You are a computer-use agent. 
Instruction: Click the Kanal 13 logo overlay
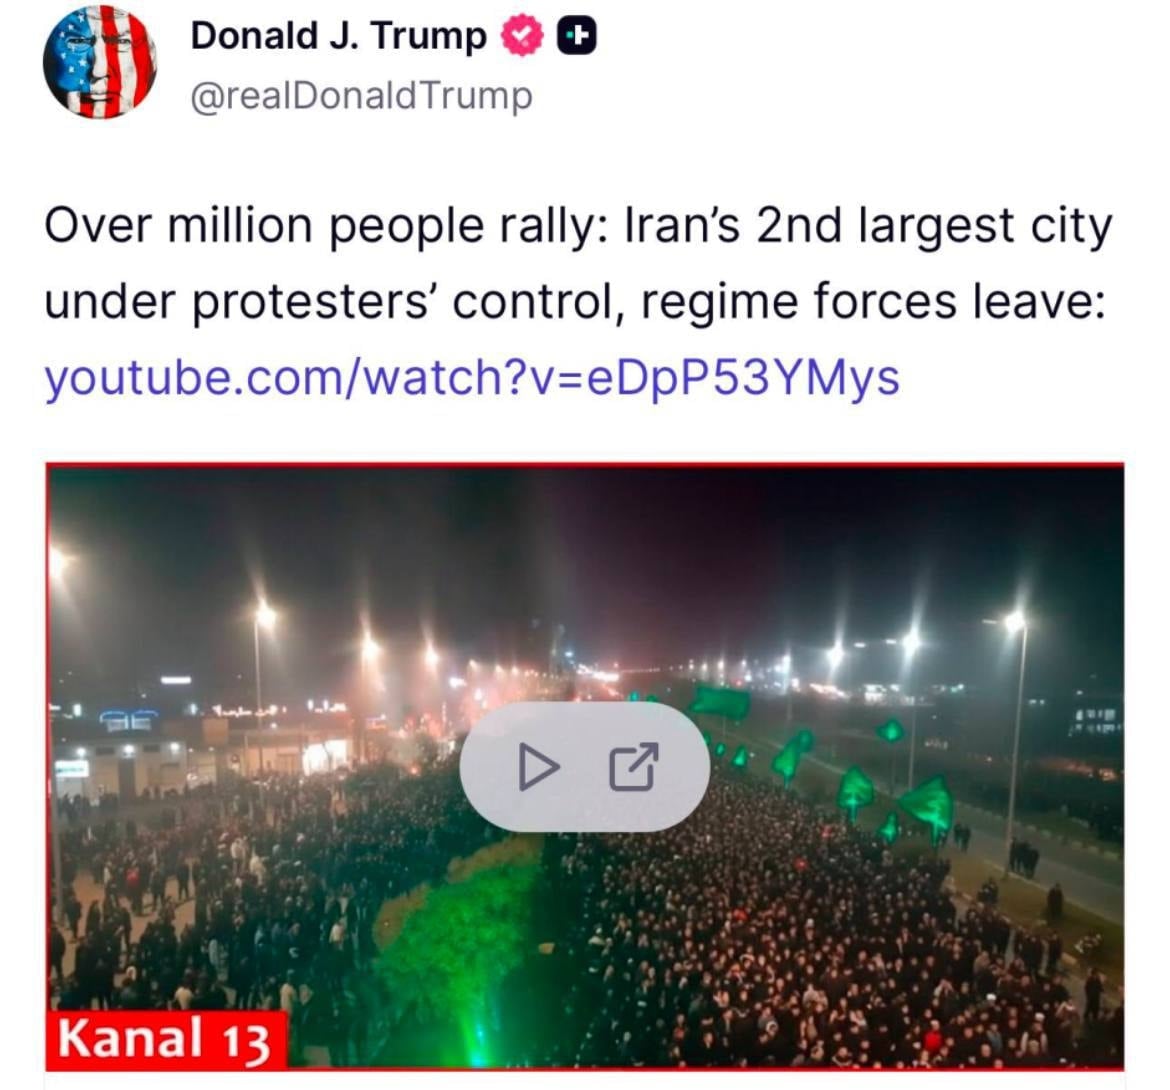tap(166, 1039)
